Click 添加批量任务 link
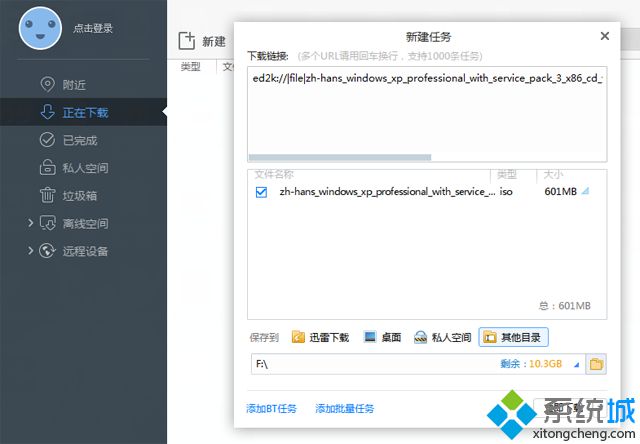Viewport: 640px width, 444px height. tap(344, 408)
